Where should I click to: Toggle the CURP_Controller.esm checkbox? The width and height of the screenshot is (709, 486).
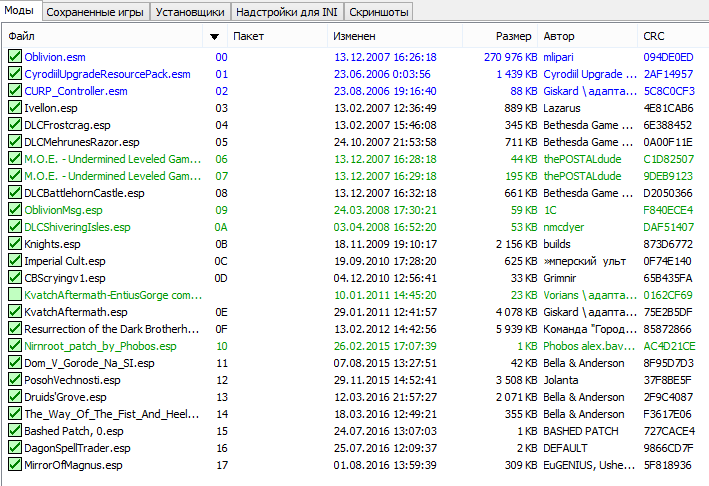point(15,90)
